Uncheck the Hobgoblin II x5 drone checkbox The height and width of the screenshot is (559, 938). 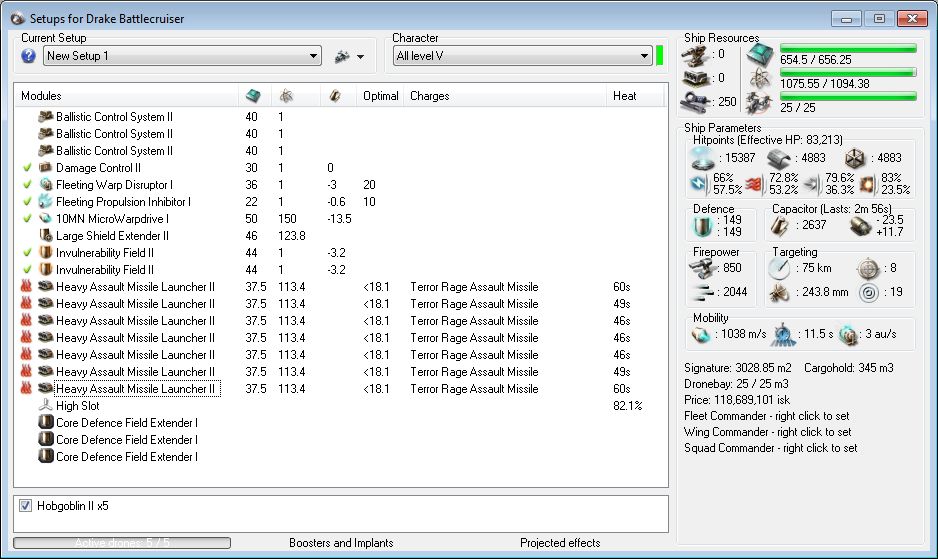[x=25, y=506]
